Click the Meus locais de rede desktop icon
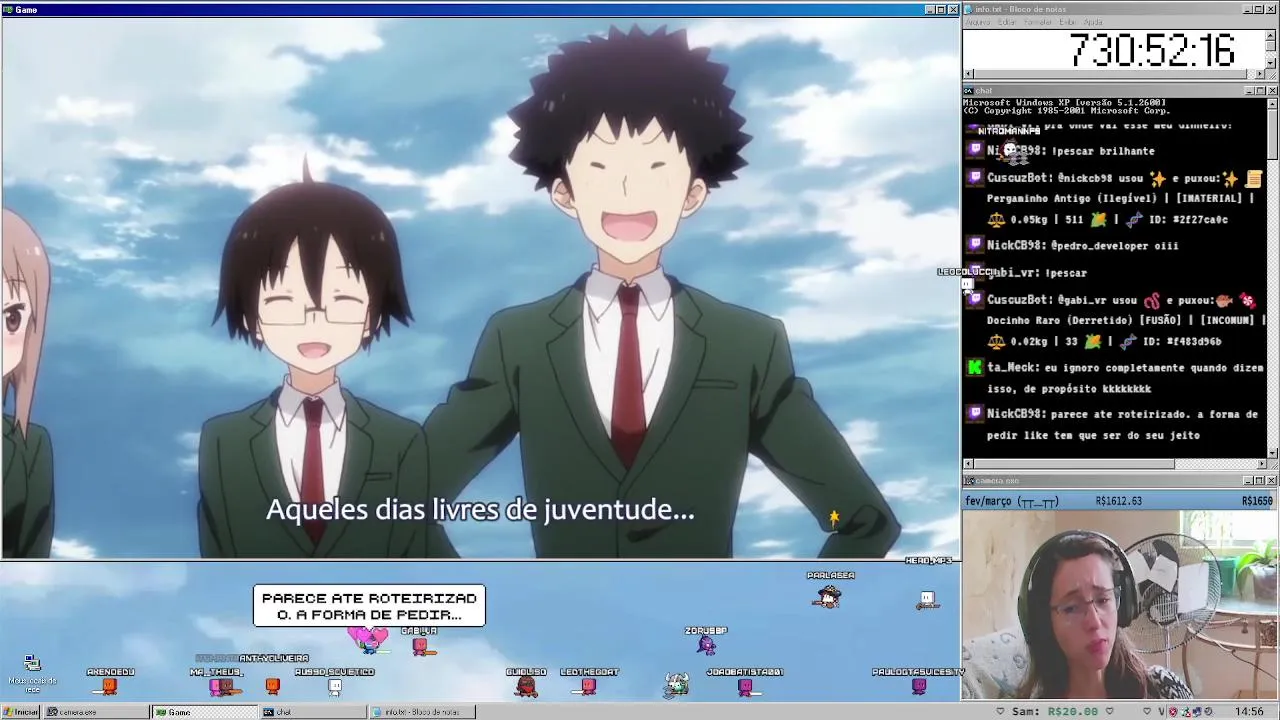 (32, 673)
